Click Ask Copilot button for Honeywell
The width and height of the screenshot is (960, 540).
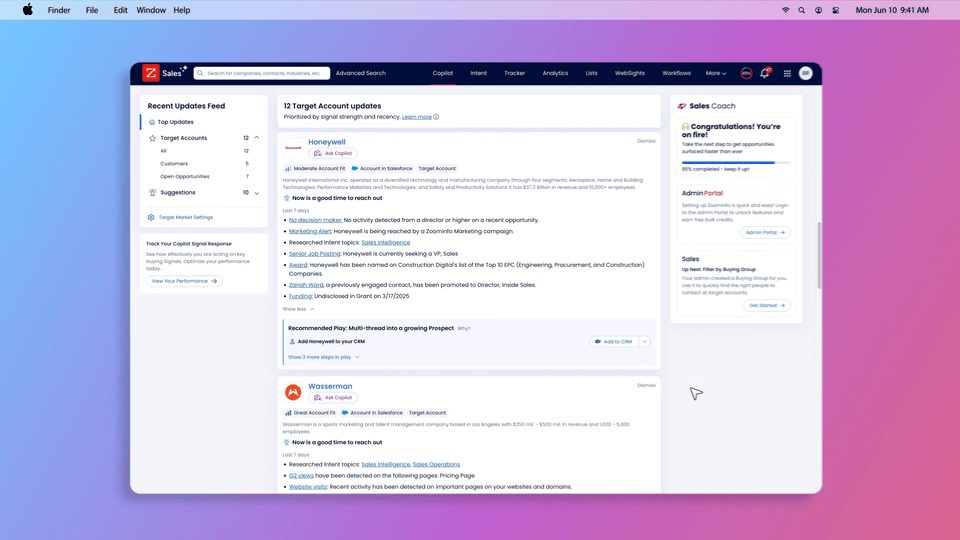(333, 154)
